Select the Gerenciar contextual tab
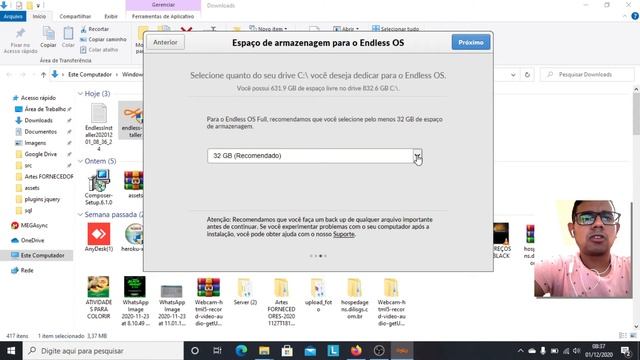 [163, 5]
